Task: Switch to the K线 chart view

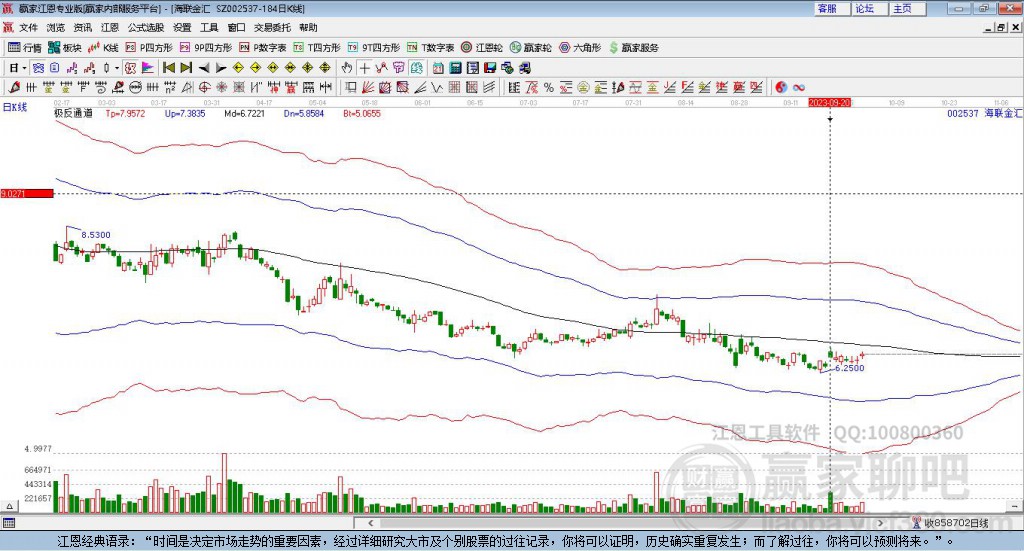Action: coord(103,48)
